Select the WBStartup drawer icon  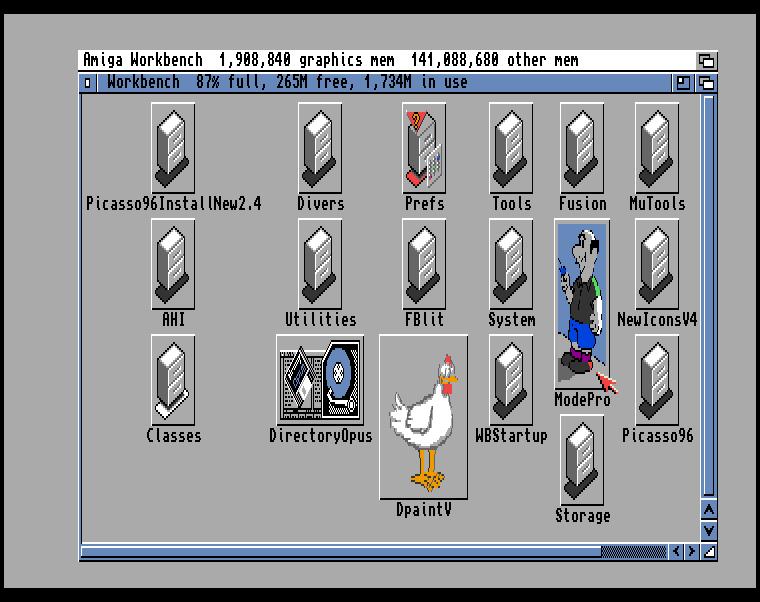point(511,380)
